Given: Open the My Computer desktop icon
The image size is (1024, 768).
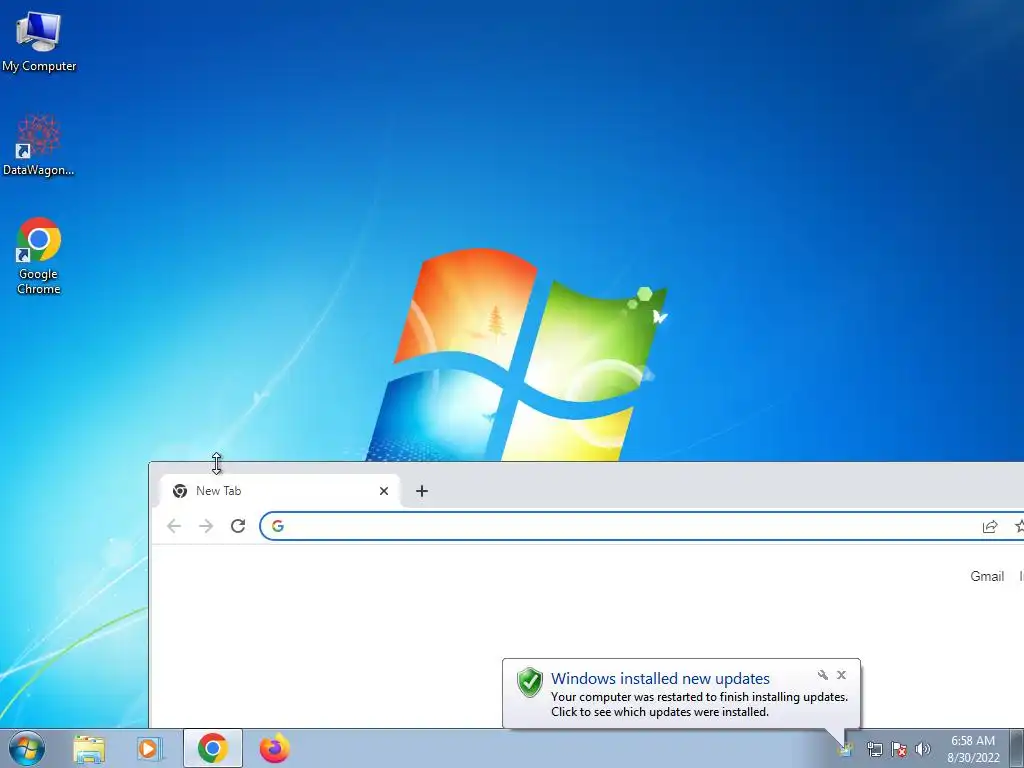Looking at the screenshot, I should click(39, 41).
